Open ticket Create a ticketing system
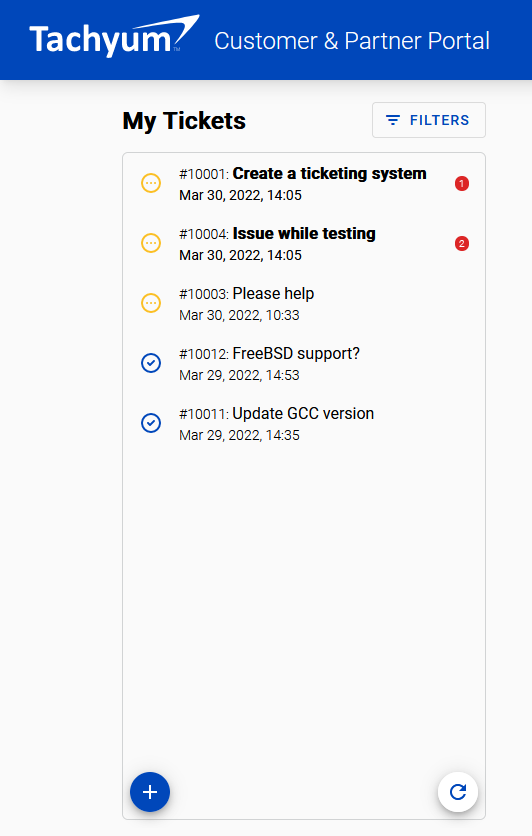 (304, 183)
